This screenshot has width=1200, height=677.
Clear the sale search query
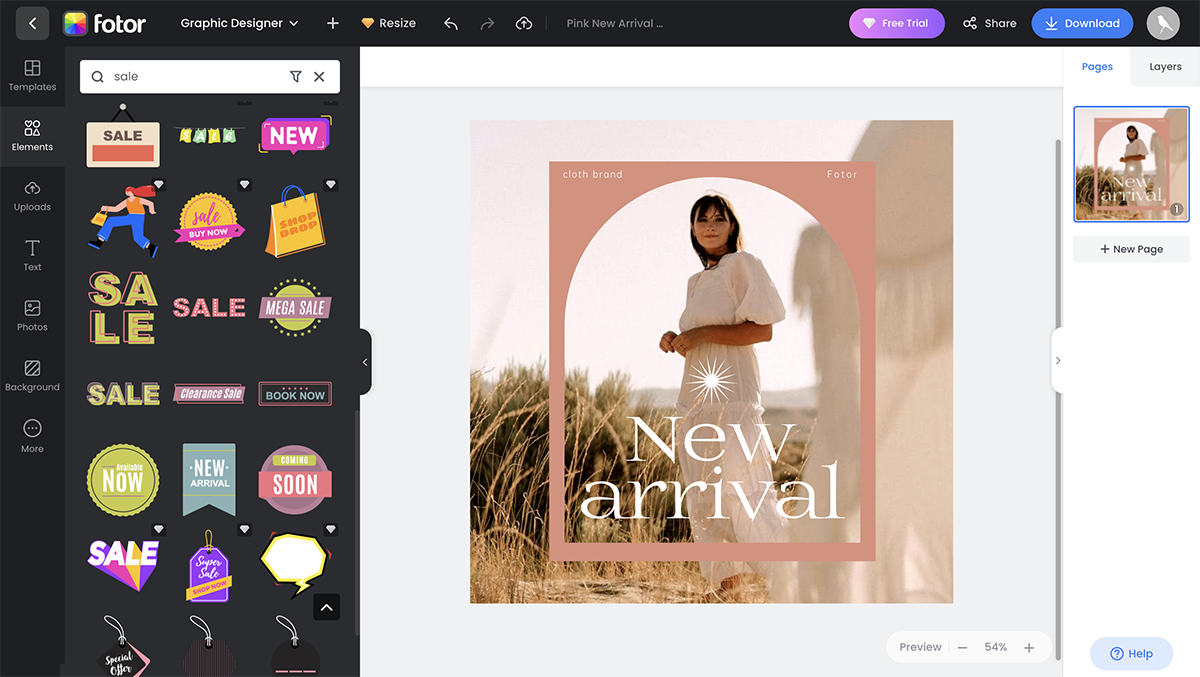[x=319, y=76]
